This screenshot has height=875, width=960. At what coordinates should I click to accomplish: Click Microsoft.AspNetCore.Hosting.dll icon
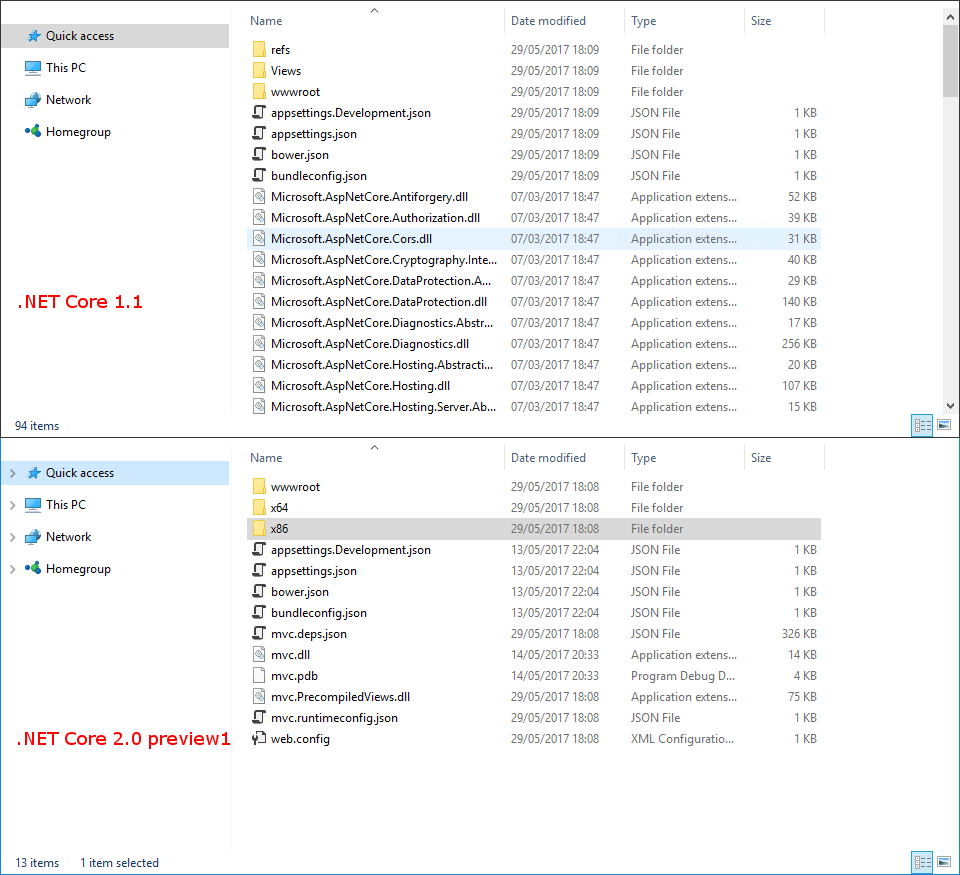point(260,385)
